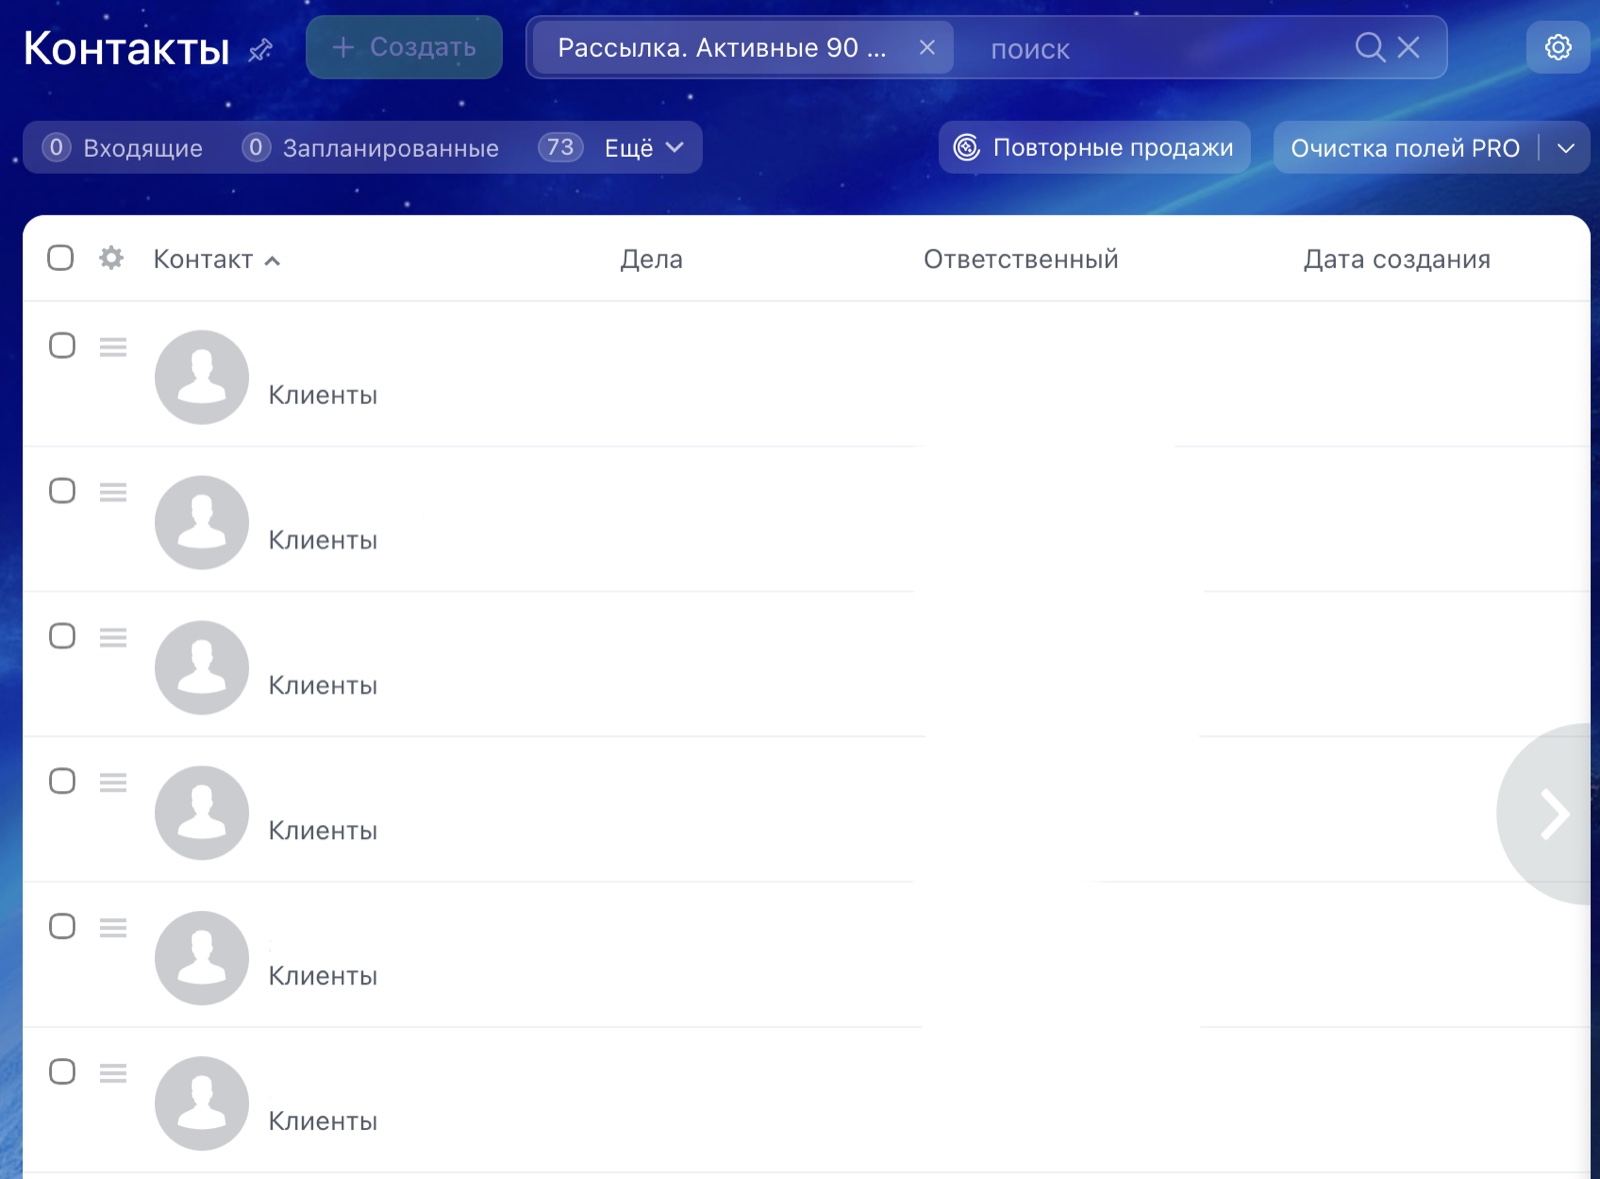Check the fourth contact row checkbox
This screenshot has height=1179, width=1600.
coord(62,781)
